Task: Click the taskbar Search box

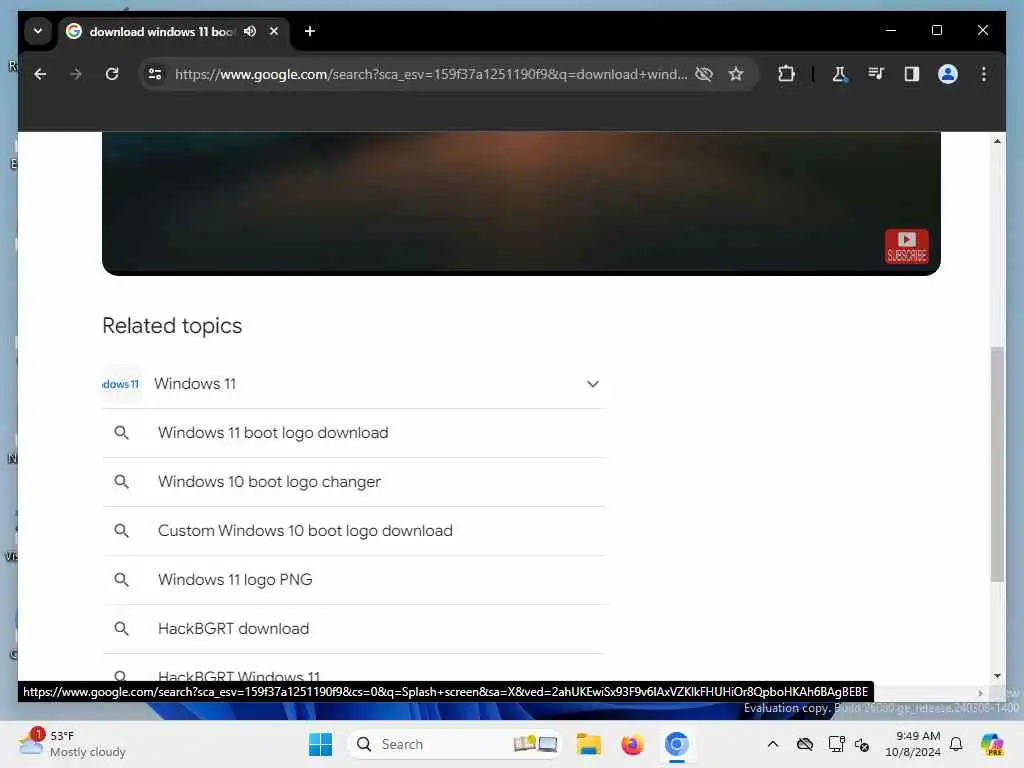Action: click(x=455, y=744)
